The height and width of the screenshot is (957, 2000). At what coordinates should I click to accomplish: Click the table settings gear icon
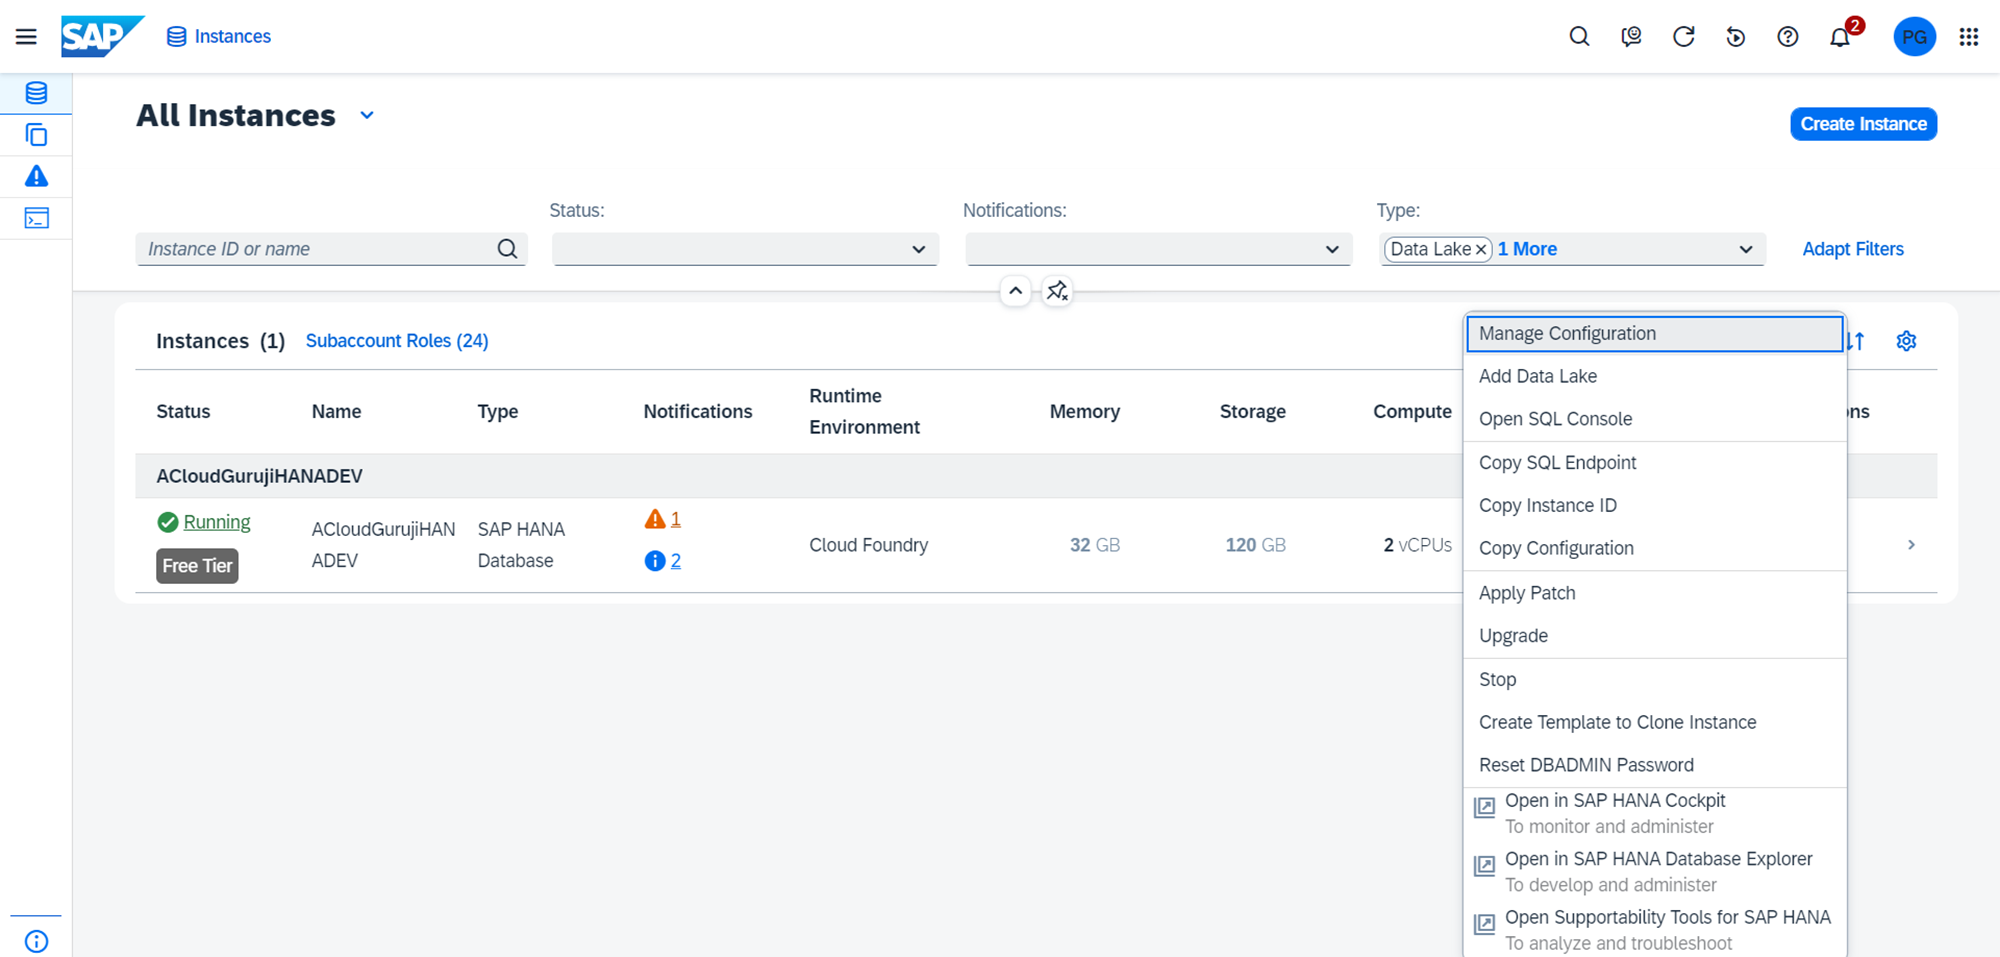[x=1906, y=341]
